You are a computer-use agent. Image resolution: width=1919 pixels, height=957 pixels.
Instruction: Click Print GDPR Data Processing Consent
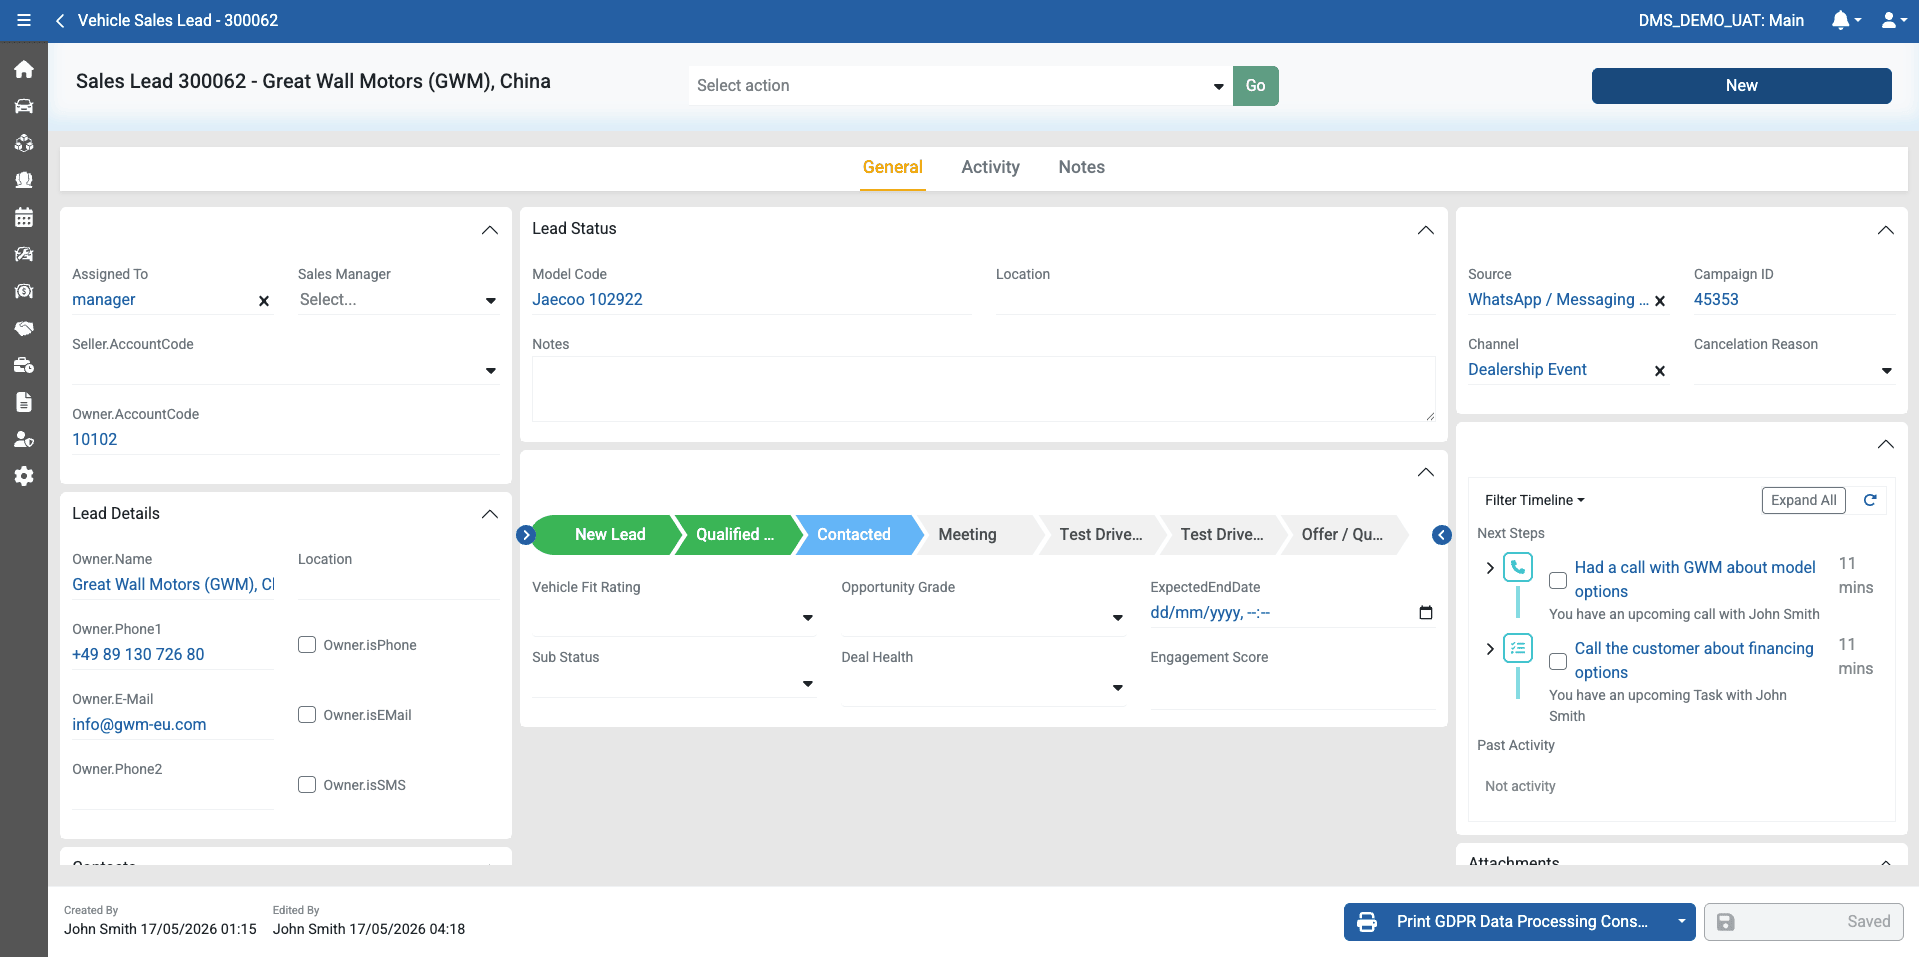pos(1508,922)
